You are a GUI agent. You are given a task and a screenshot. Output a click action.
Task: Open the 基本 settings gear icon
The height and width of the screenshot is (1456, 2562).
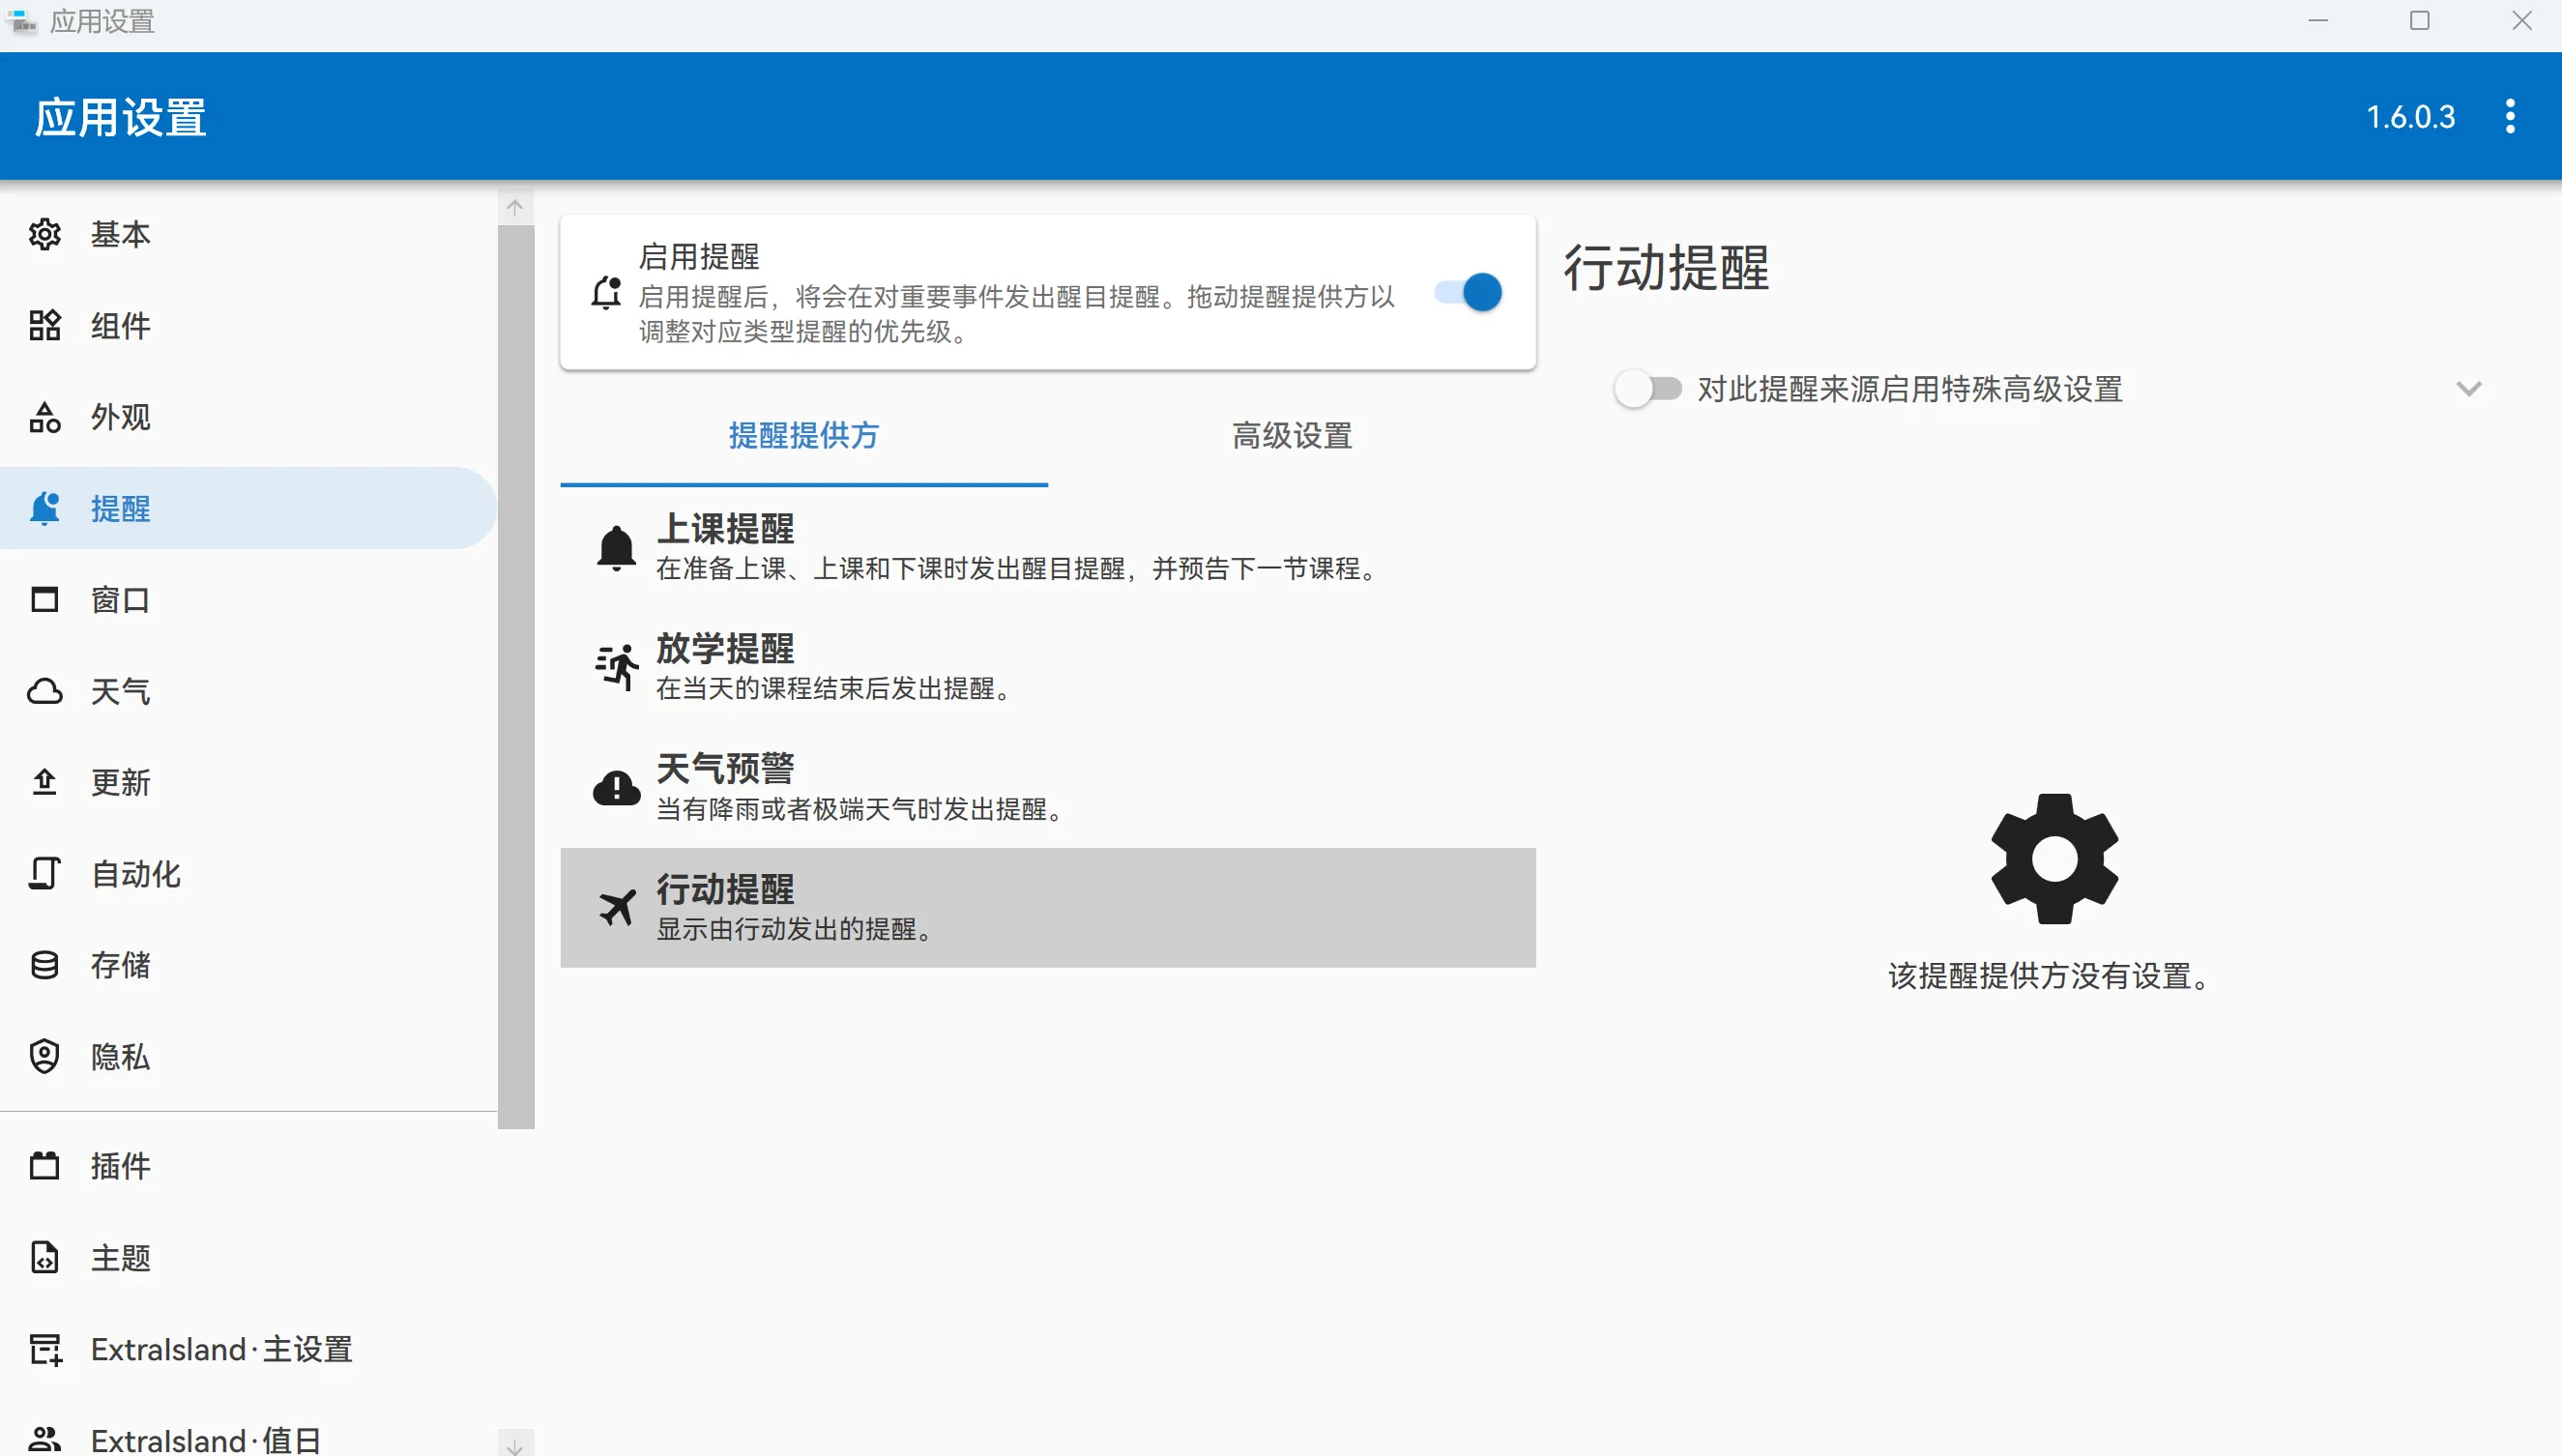click(45, 234)
